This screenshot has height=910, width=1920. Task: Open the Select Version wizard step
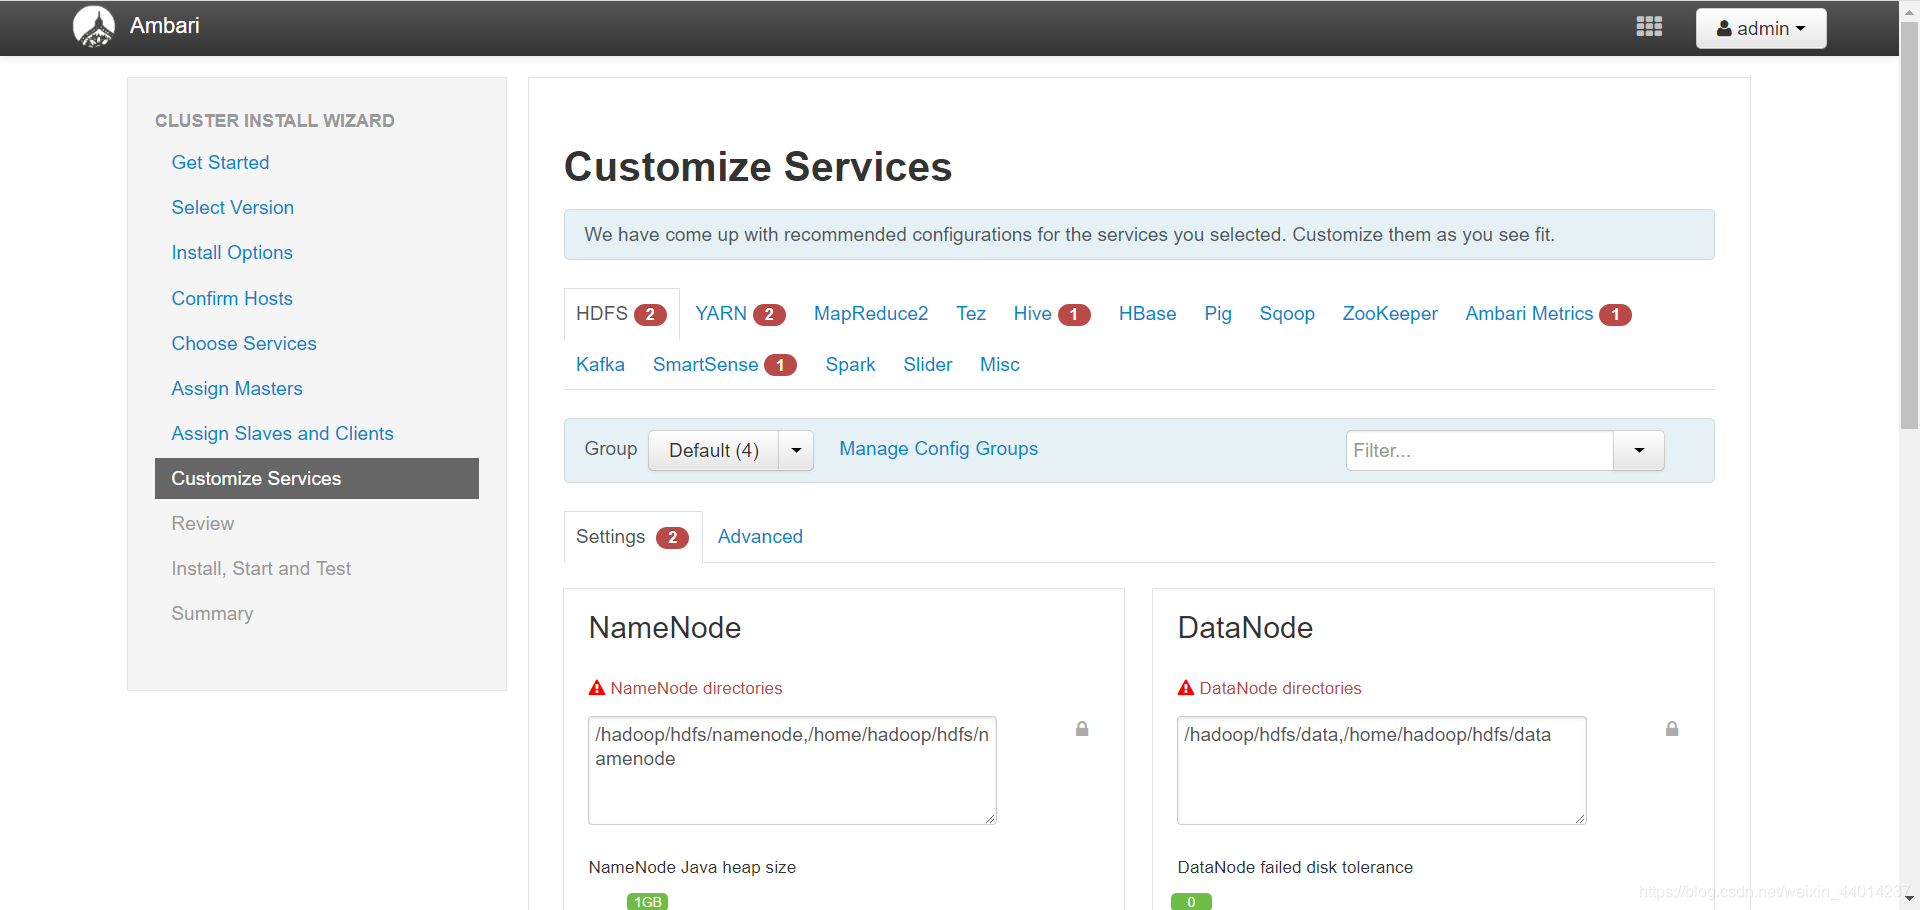pyautogui.click(x=233, y=208)
